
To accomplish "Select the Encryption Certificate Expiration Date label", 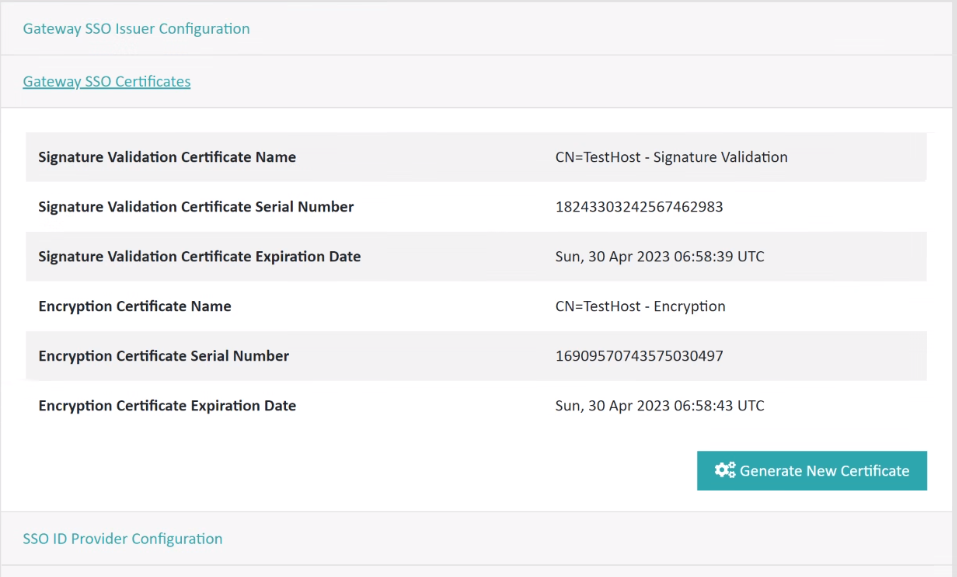I will pos(167,405).
